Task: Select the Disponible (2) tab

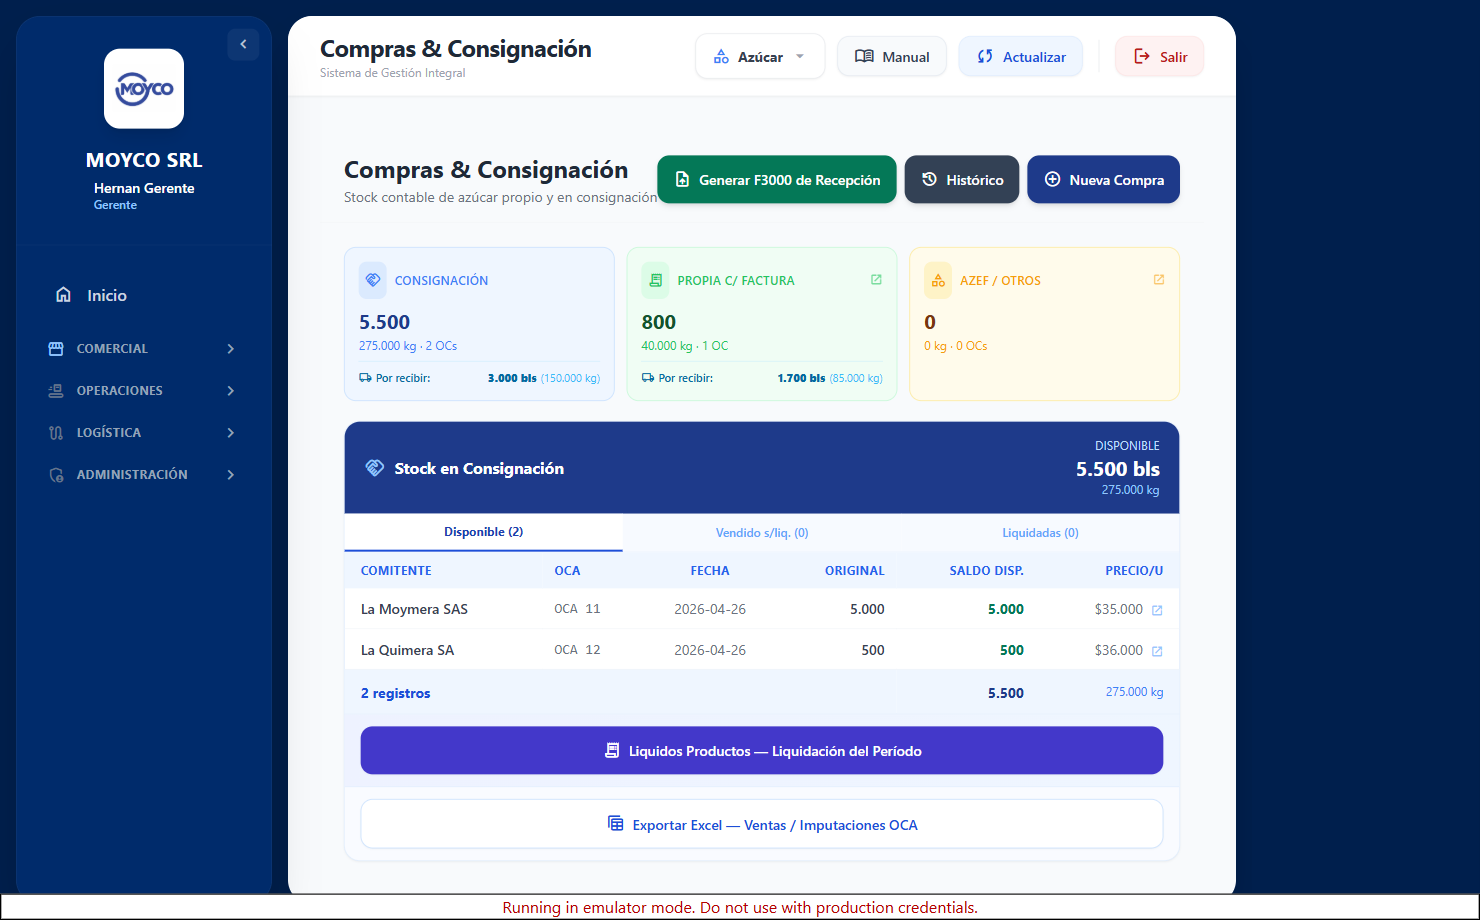Action: [484, 532]
